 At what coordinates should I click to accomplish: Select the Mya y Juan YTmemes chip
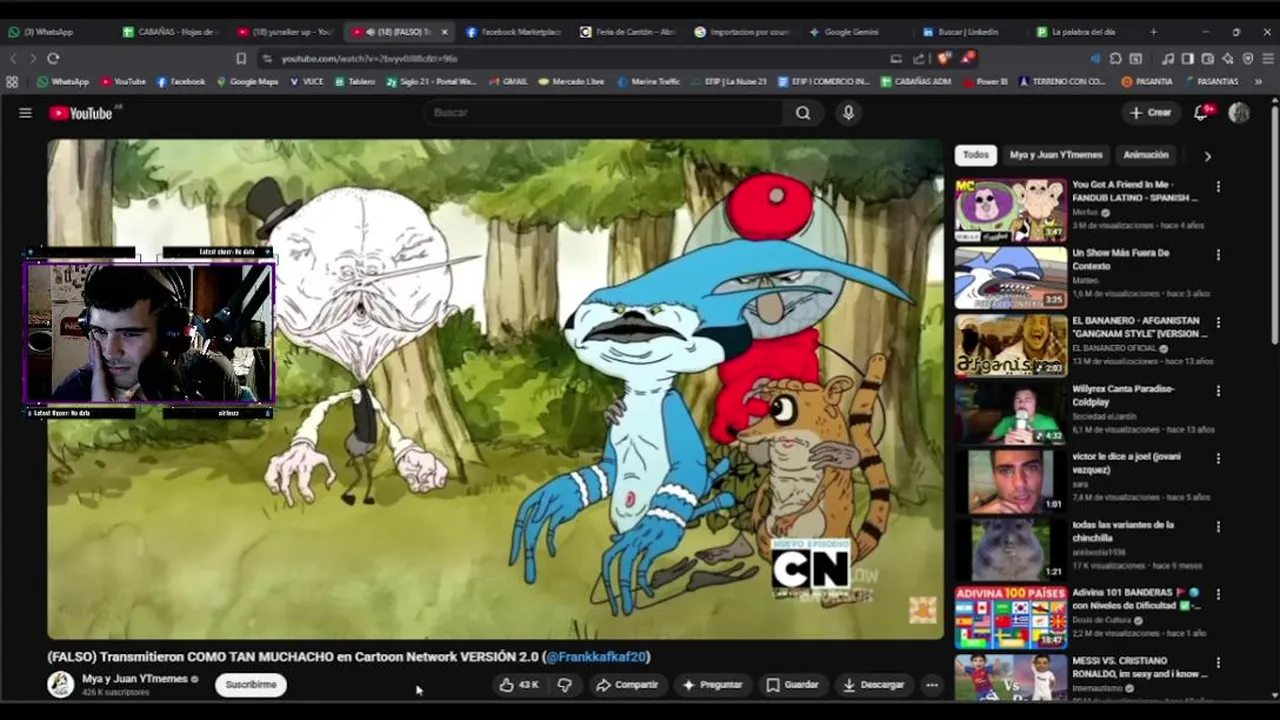pyautogui.click(x=1056, y=155)
